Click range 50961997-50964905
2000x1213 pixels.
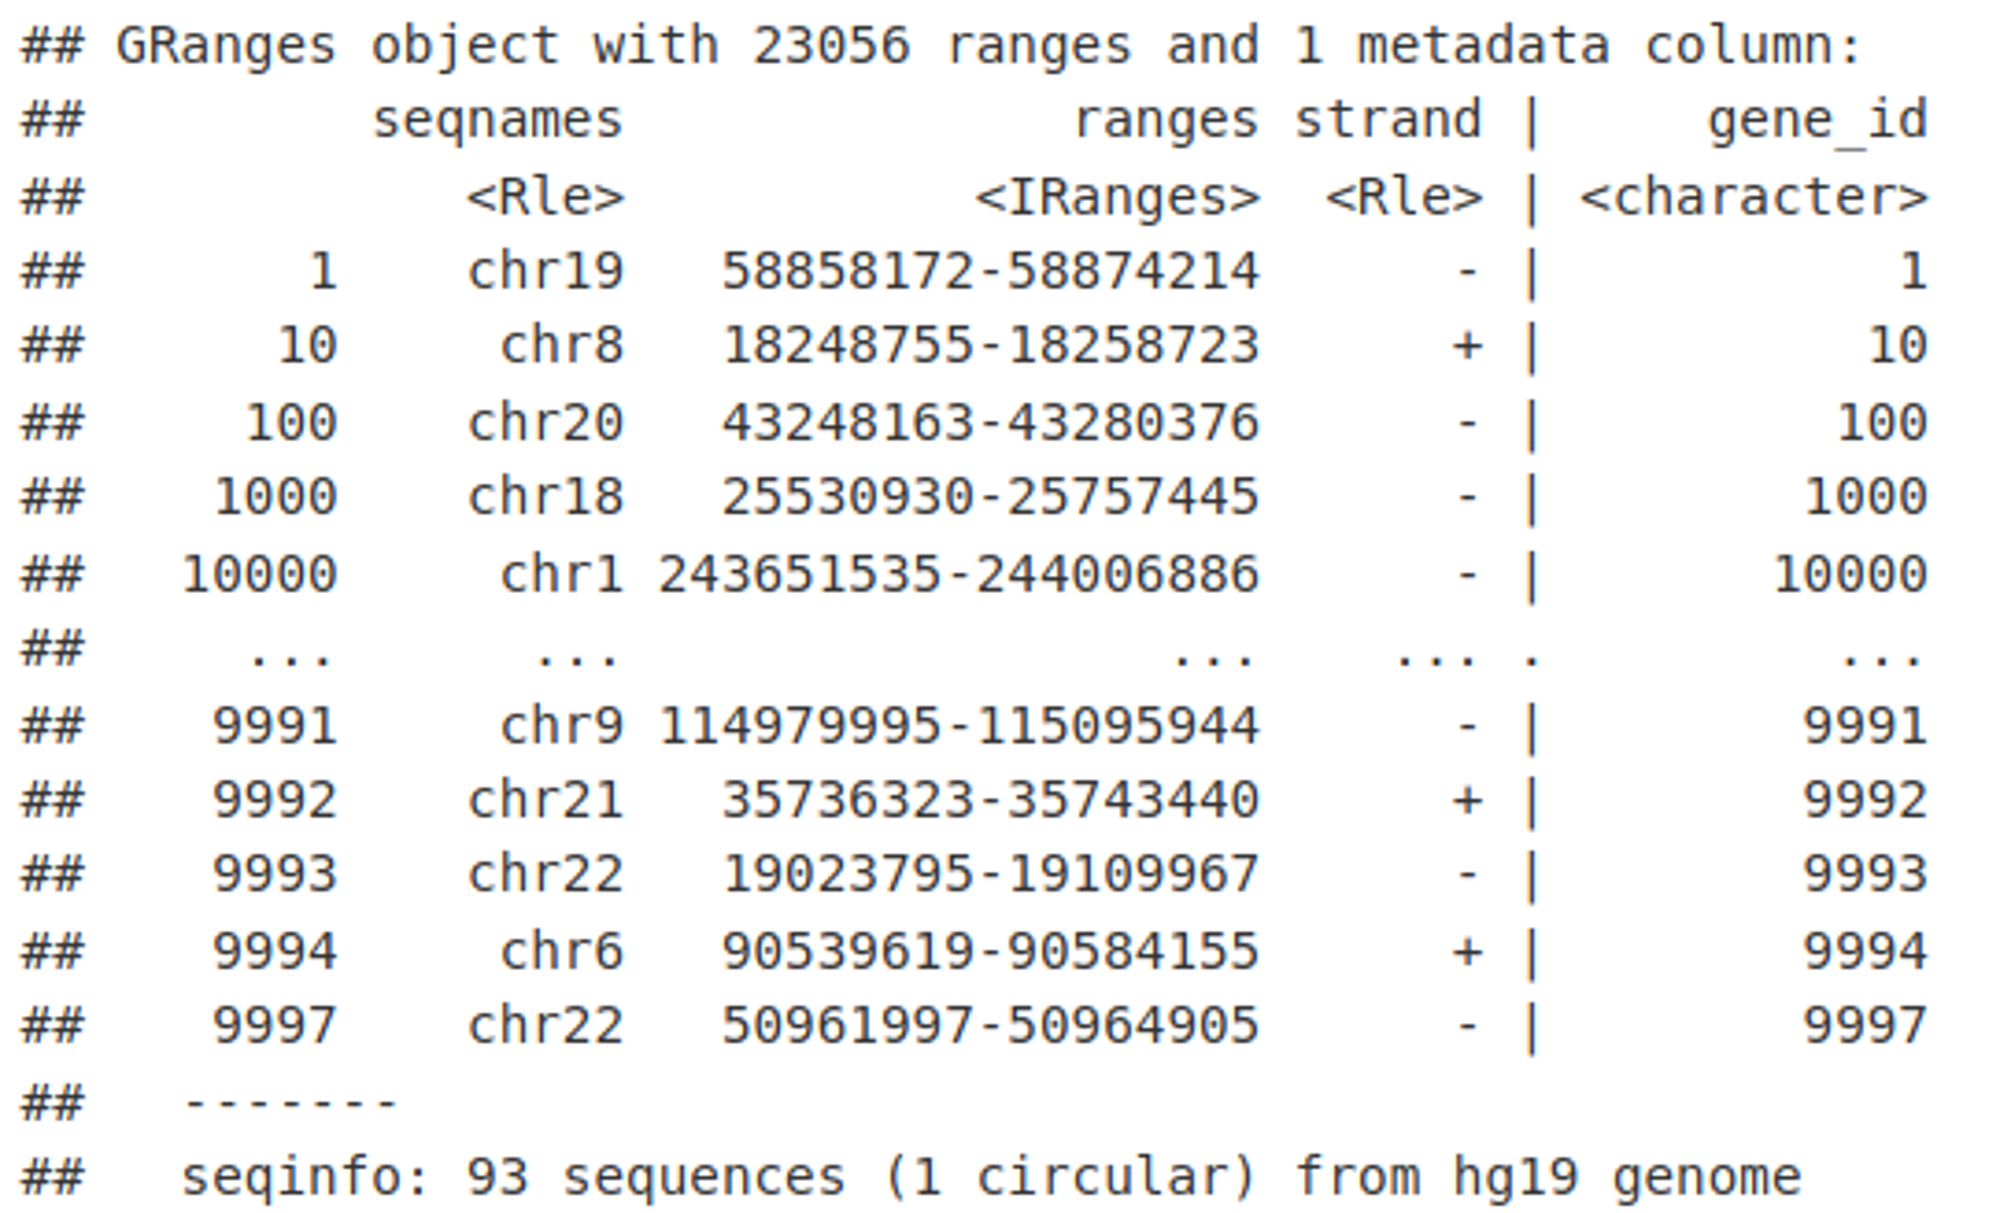pos(990,1026)
